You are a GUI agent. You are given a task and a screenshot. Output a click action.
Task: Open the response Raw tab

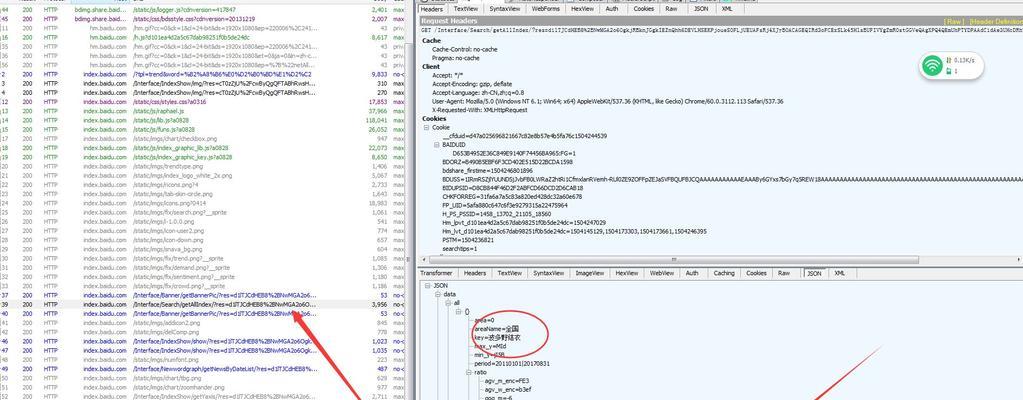click(784, 273)
